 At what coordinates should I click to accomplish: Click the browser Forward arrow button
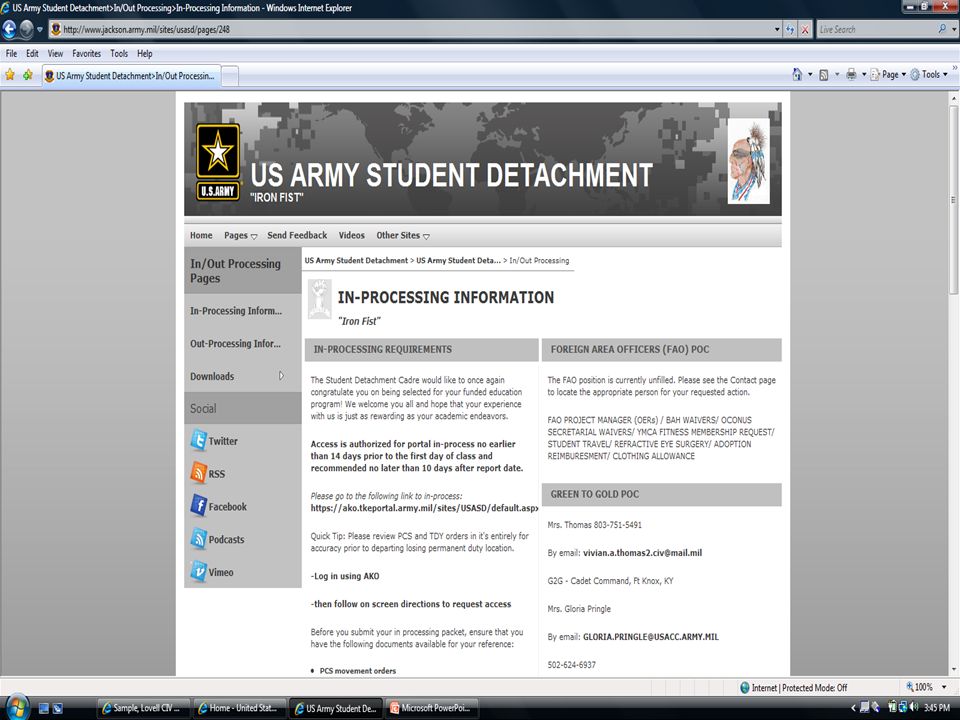pos(26,29)
